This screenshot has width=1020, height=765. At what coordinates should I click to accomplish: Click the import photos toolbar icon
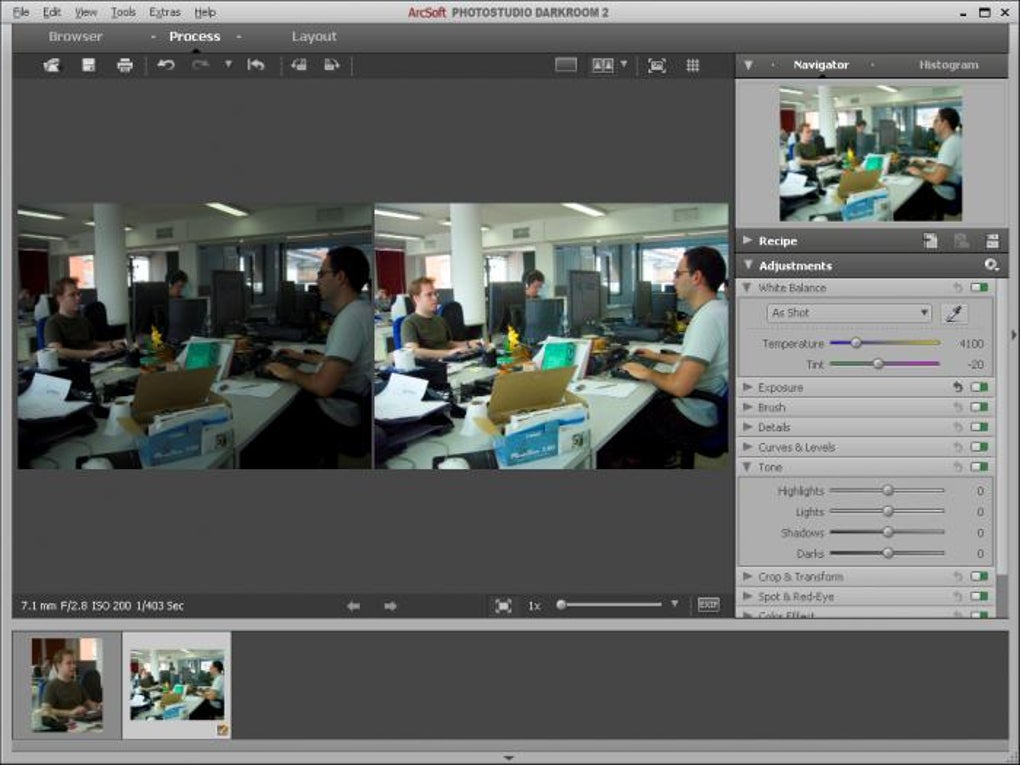click(x=52, y=65)
